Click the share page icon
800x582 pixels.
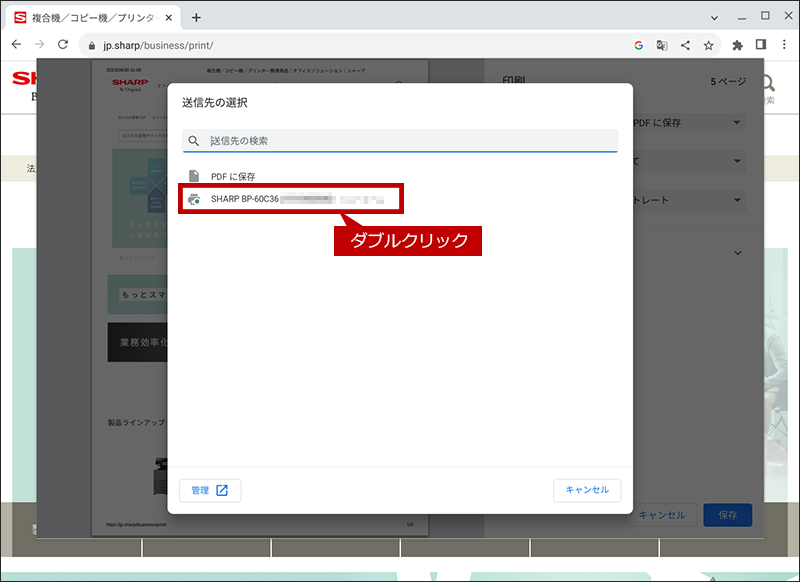685,45
